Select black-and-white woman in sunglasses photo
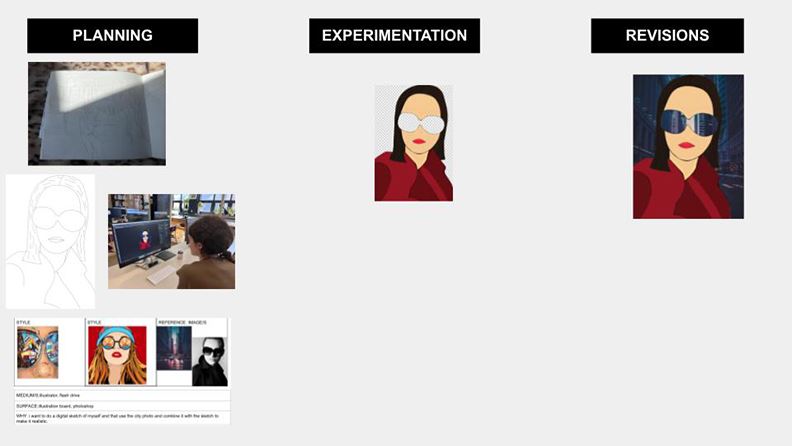 point(209,360)
